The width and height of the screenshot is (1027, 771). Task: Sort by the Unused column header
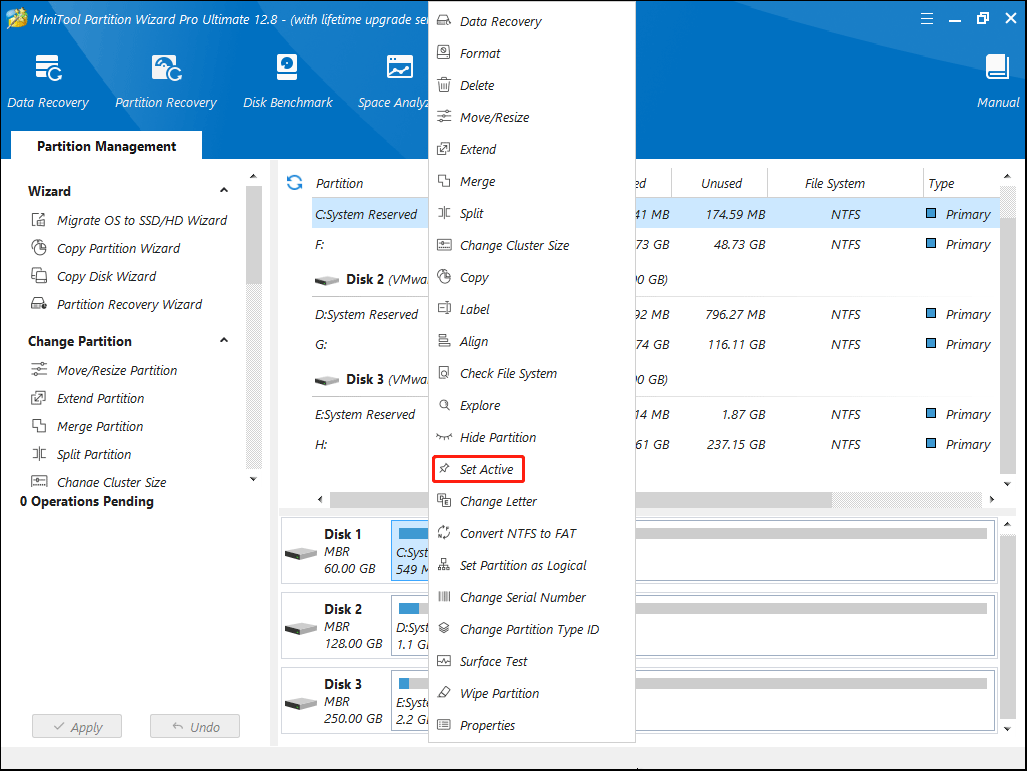(721, 183)
